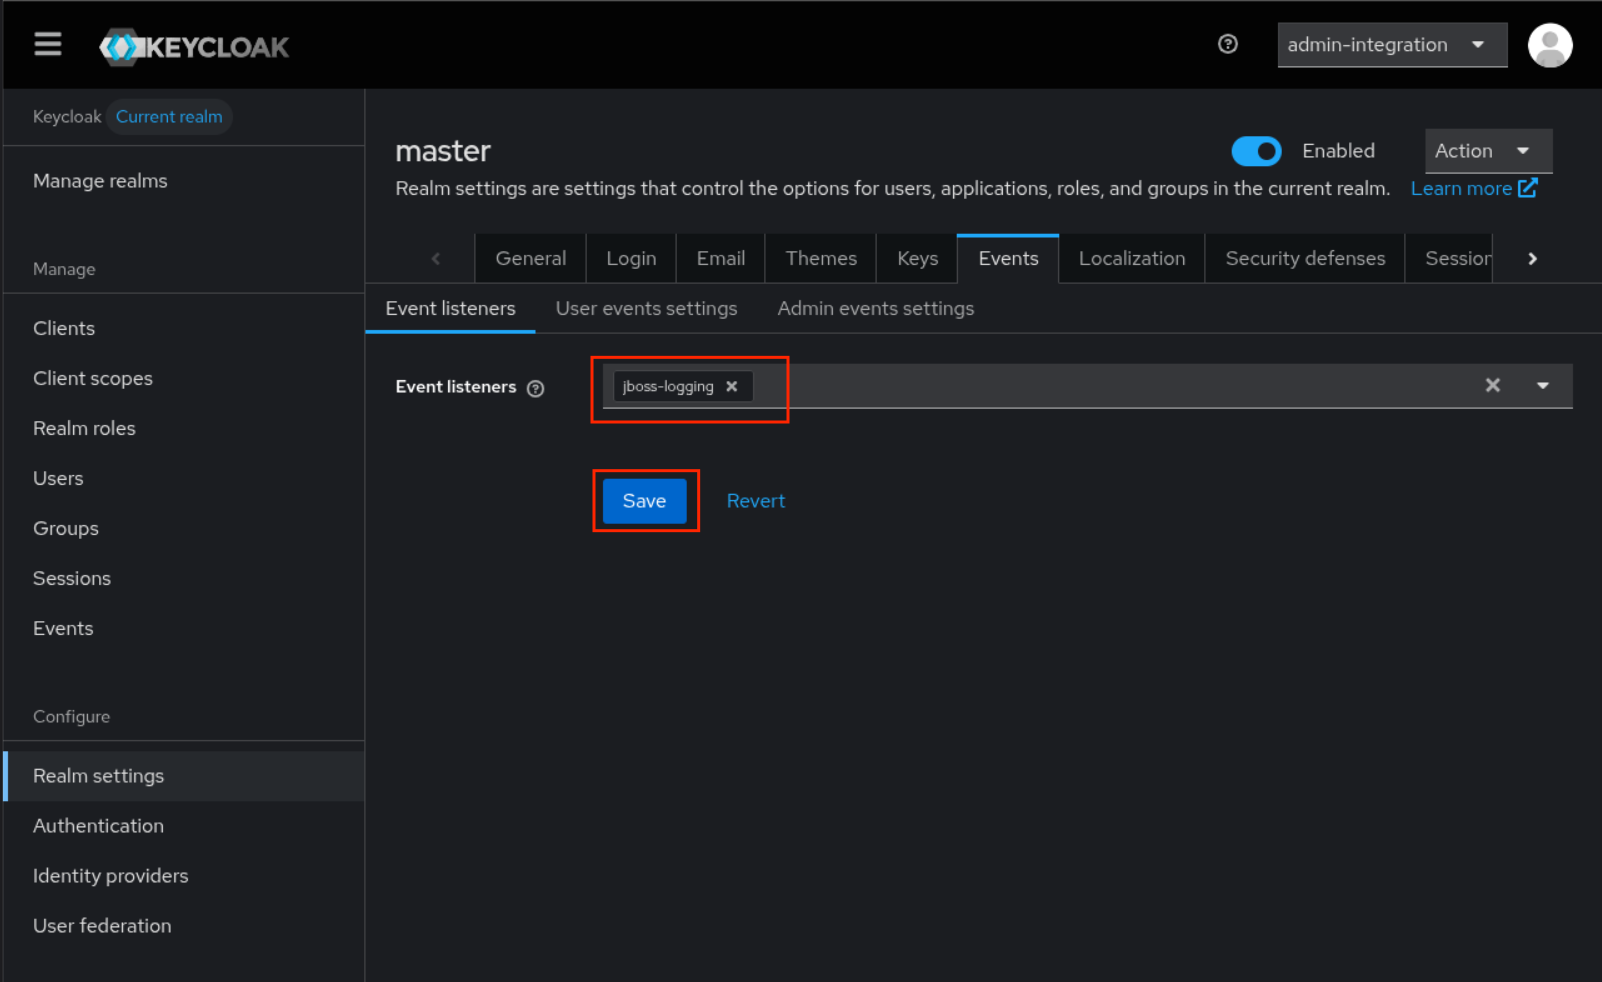Click the user avatar icon
The width and height of the screenshot is (1602, 982).
pos(1549,46)
